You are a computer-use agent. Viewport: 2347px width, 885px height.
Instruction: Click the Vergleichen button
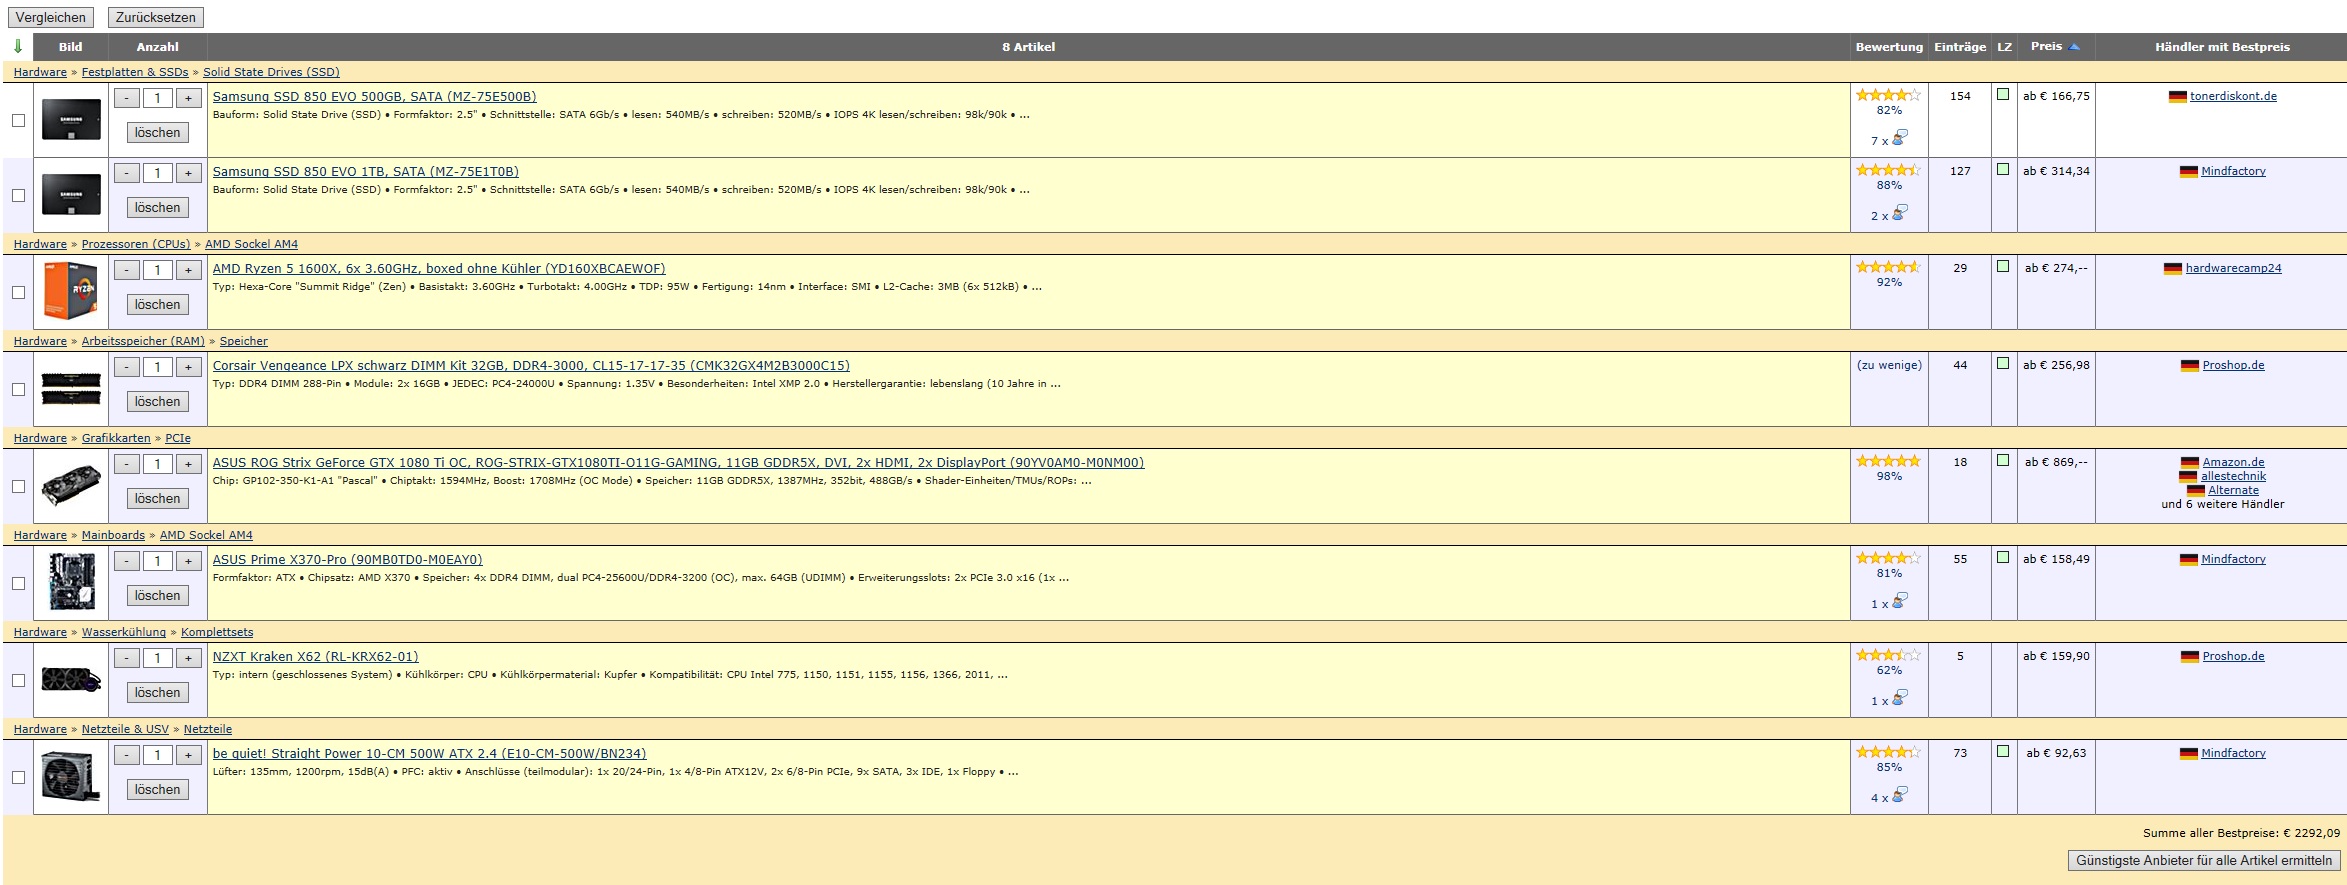(x=51, y=18)
